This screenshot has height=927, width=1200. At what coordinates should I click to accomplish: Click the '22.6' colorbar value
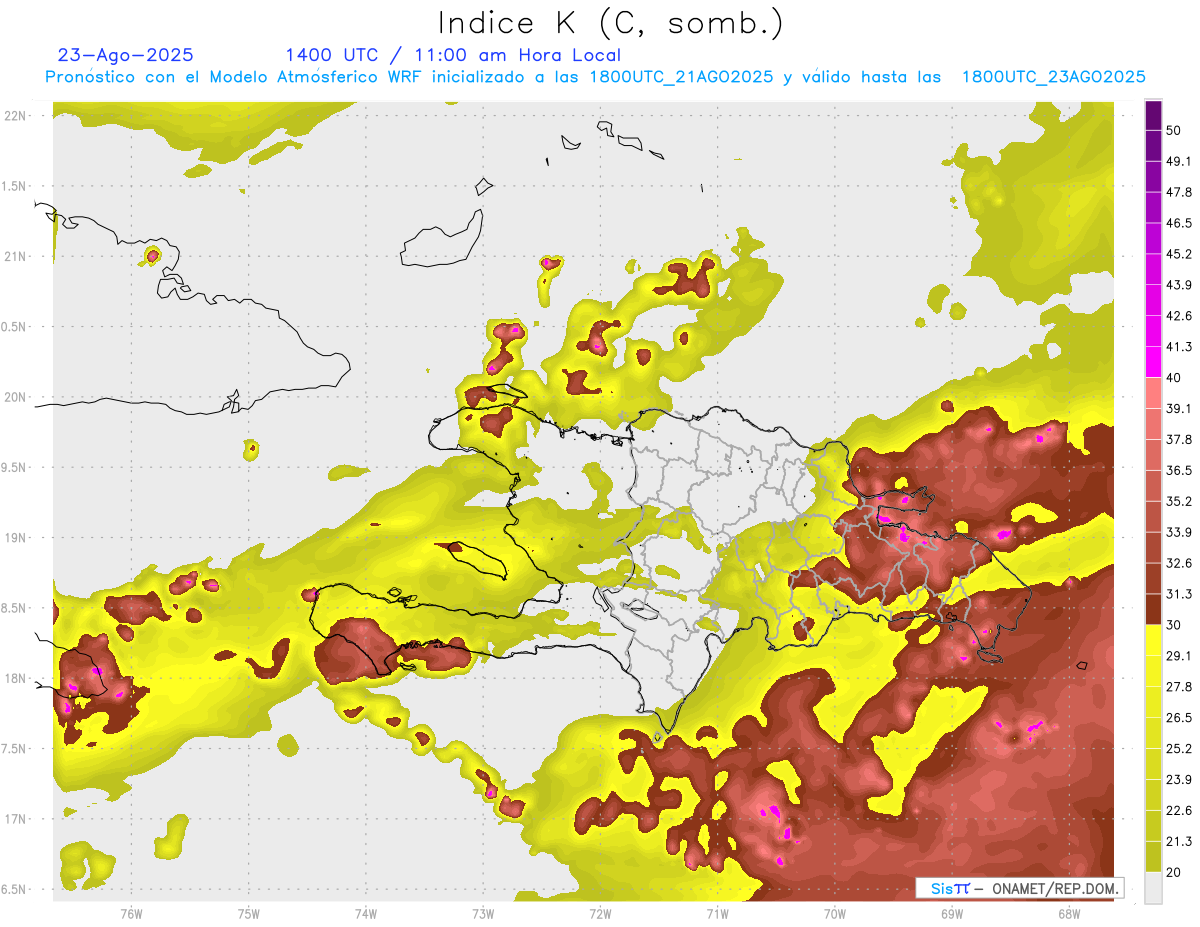coord(1179,811)
